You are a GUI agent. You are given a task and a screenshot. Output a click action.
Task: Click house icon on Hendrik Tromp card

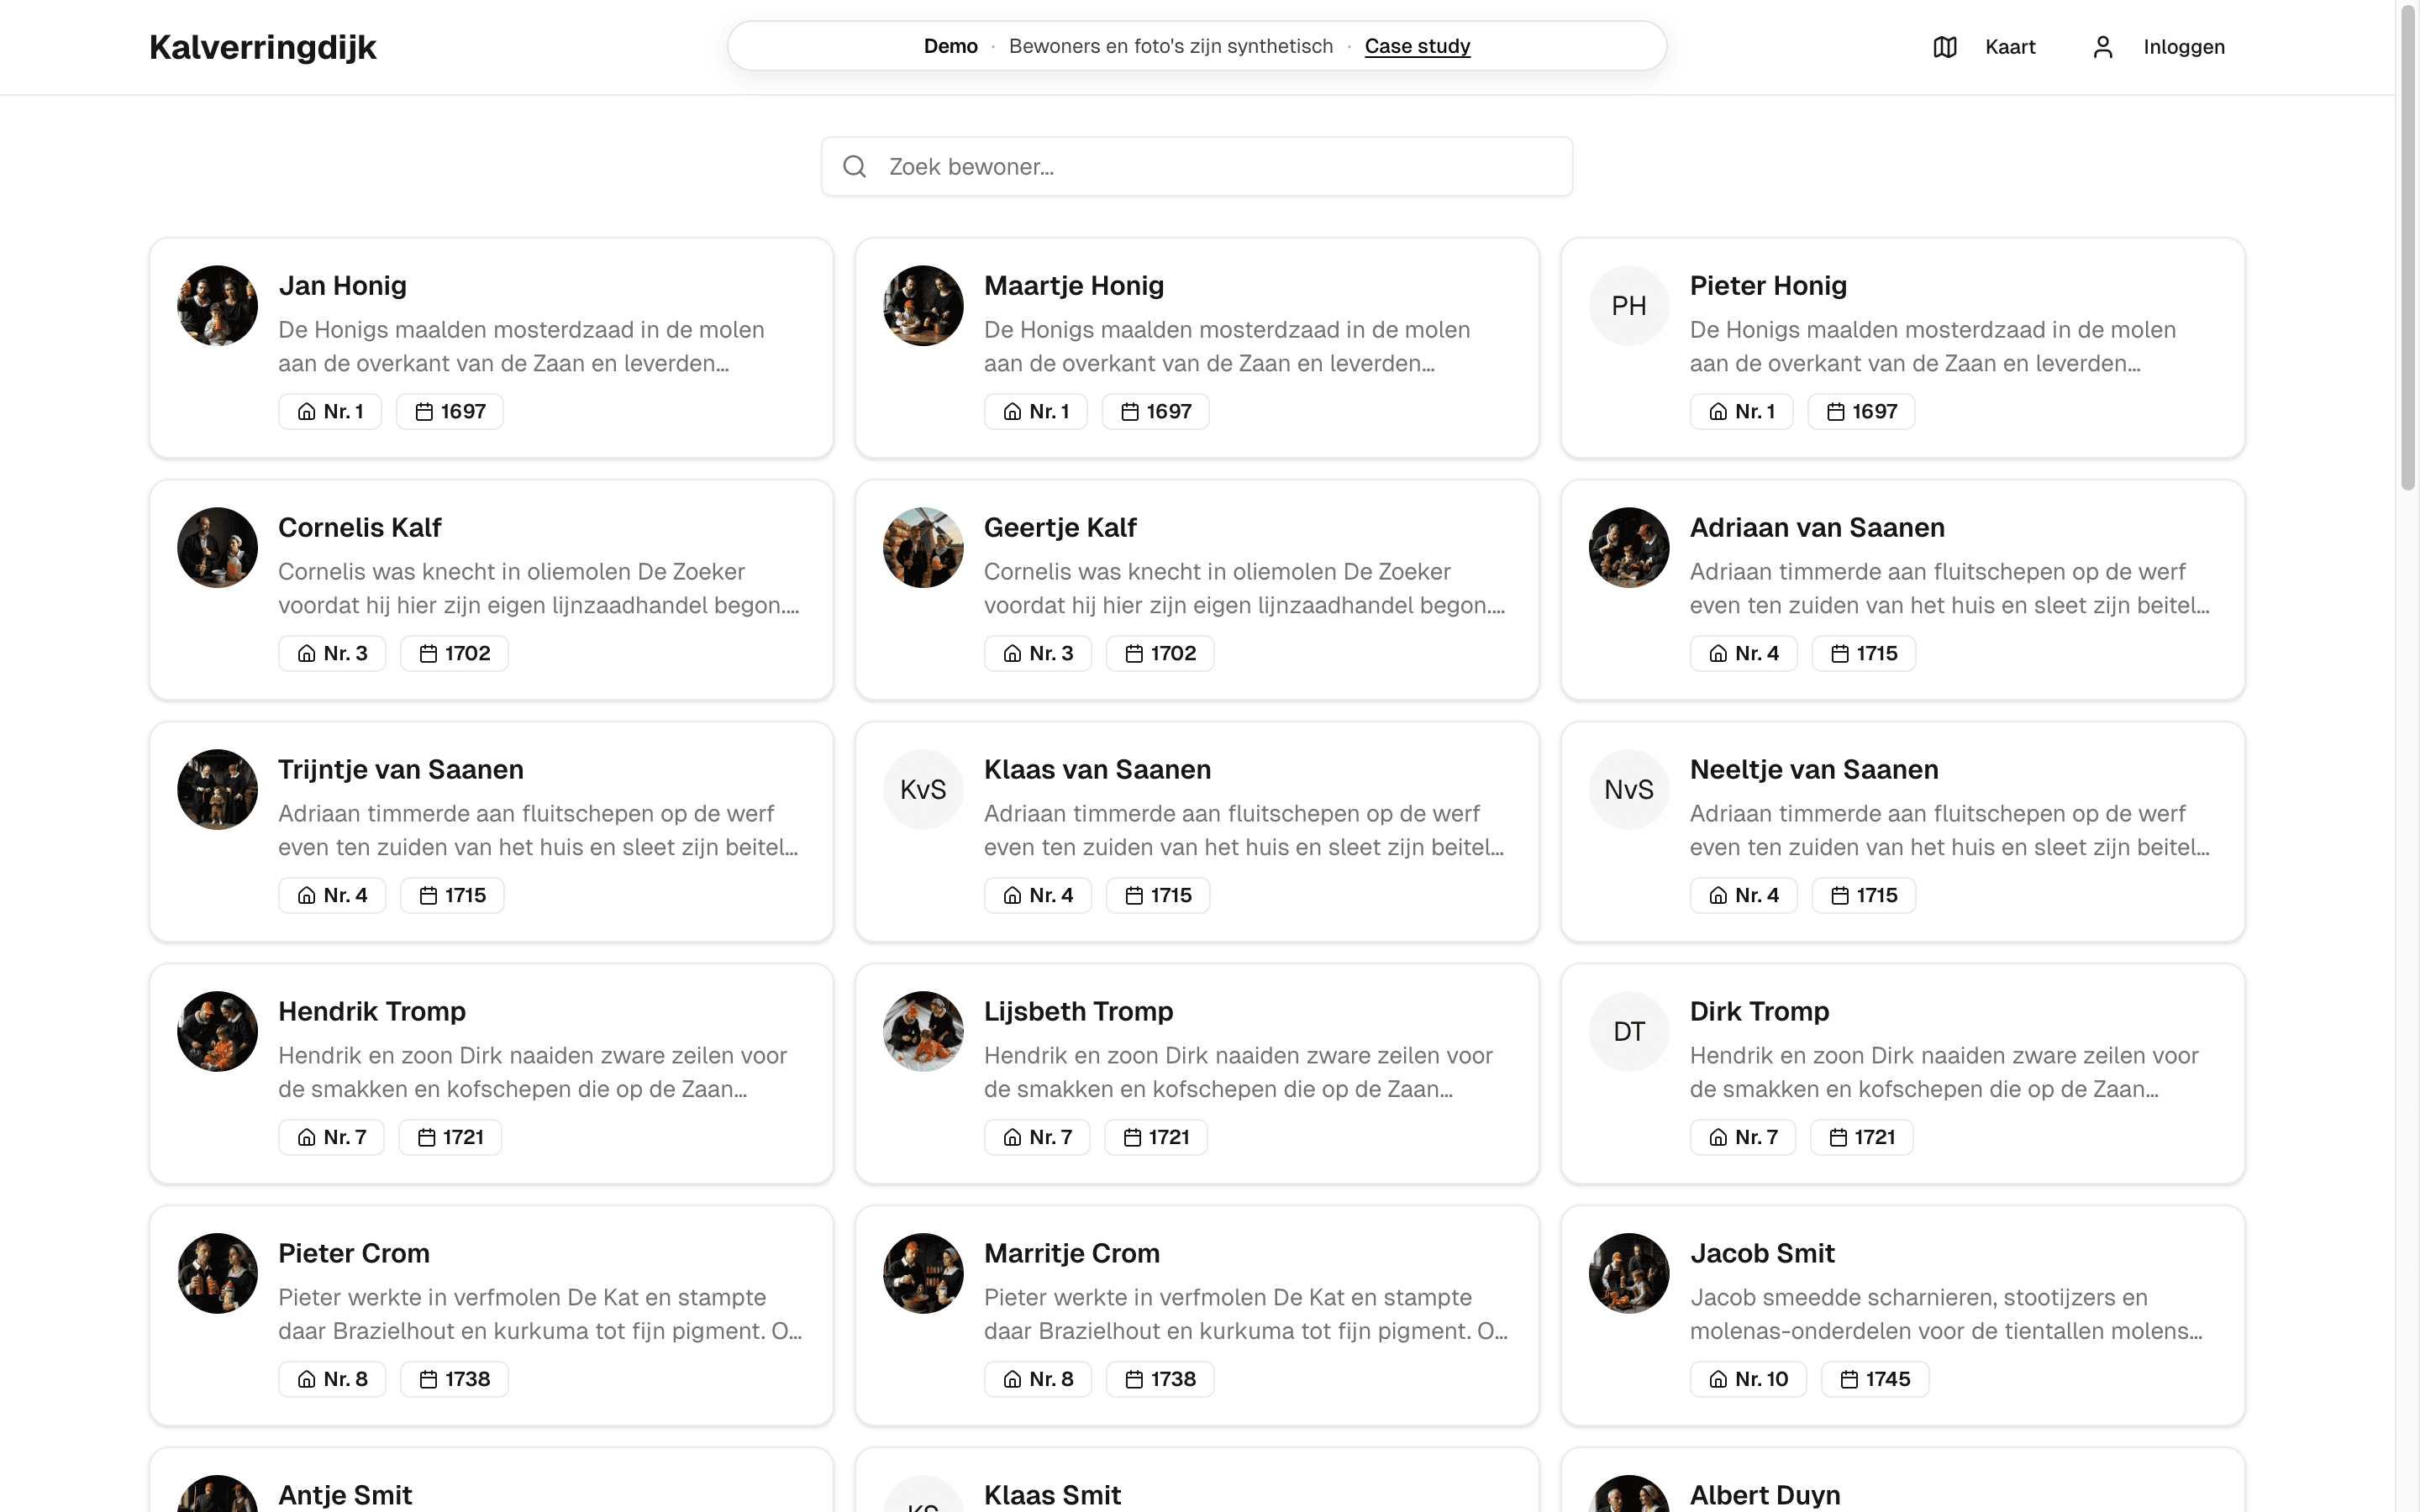[x=307, y=1138]
